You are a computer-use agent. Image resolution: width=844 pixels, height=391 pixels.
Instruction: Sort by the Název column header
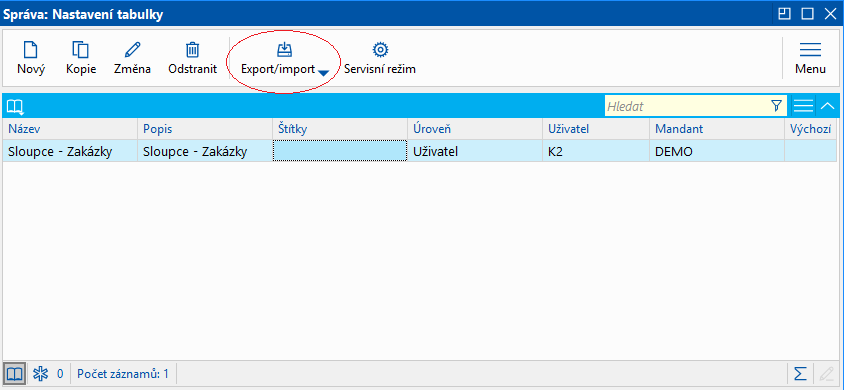tap(70, 129)
